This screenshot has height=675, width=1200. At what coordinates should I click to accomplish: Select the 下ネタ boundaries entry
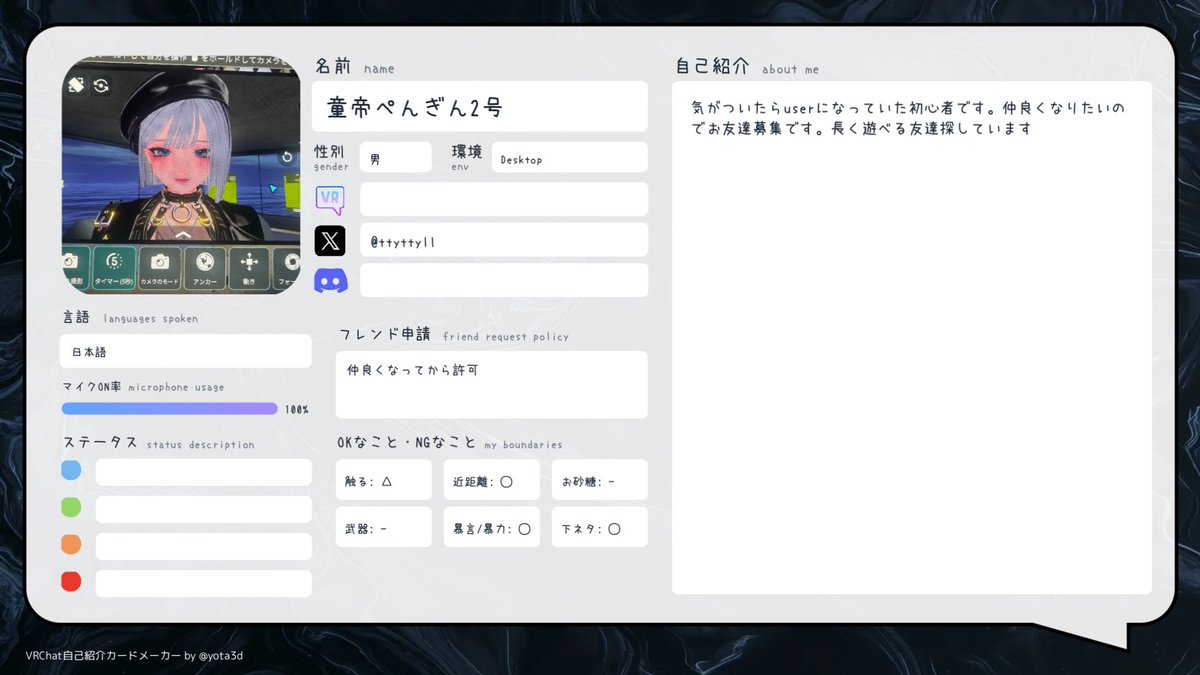tap(599, 527)
